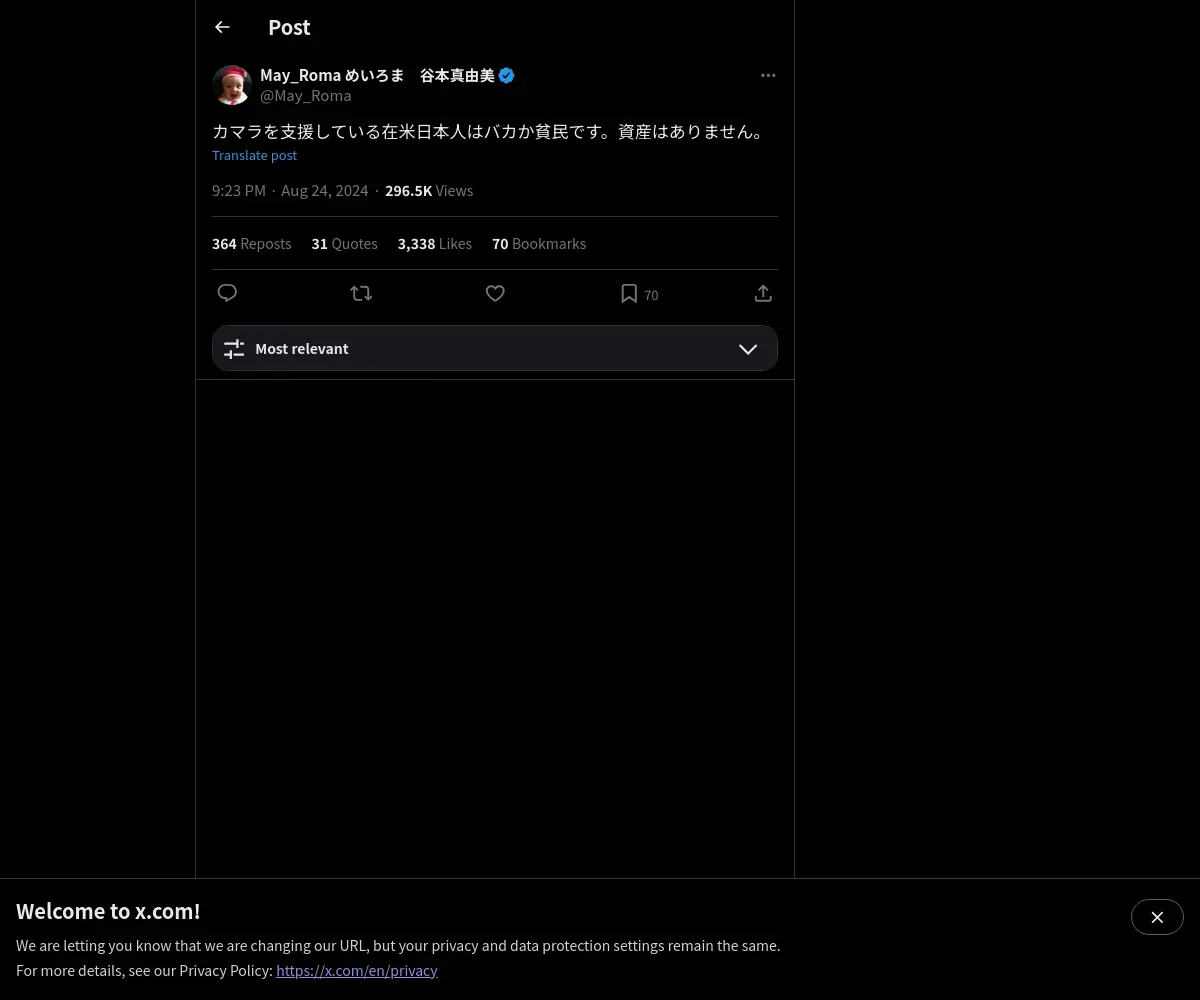This screenshot has height=1000, width=1200.
Task: Like the post with heart icon
Action: (495, 293)
